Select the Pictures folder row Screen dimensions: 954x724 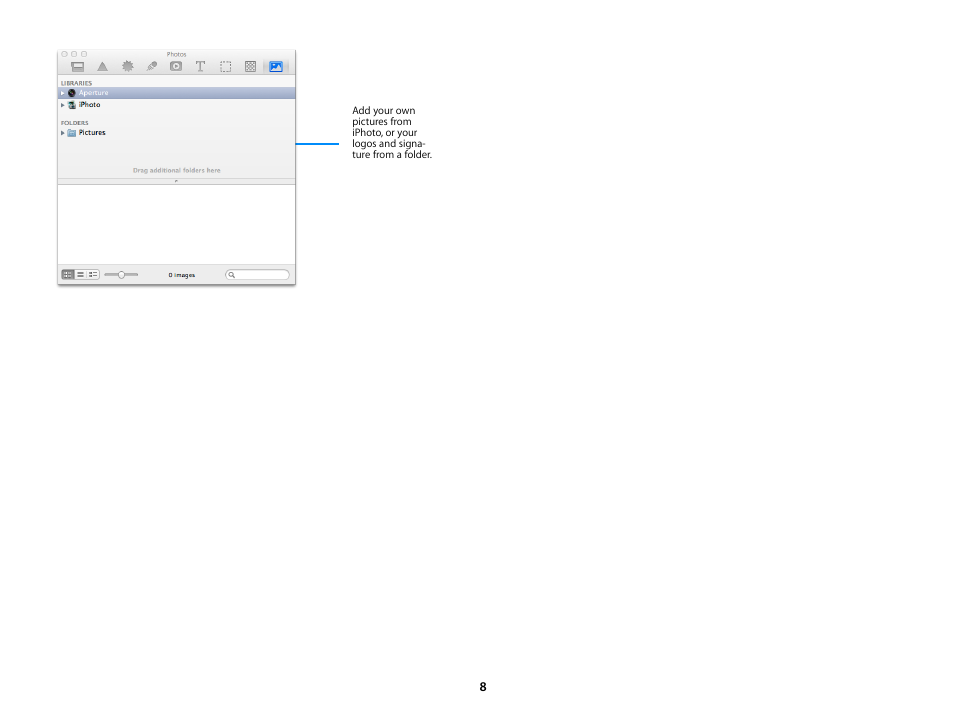[176, 133]
